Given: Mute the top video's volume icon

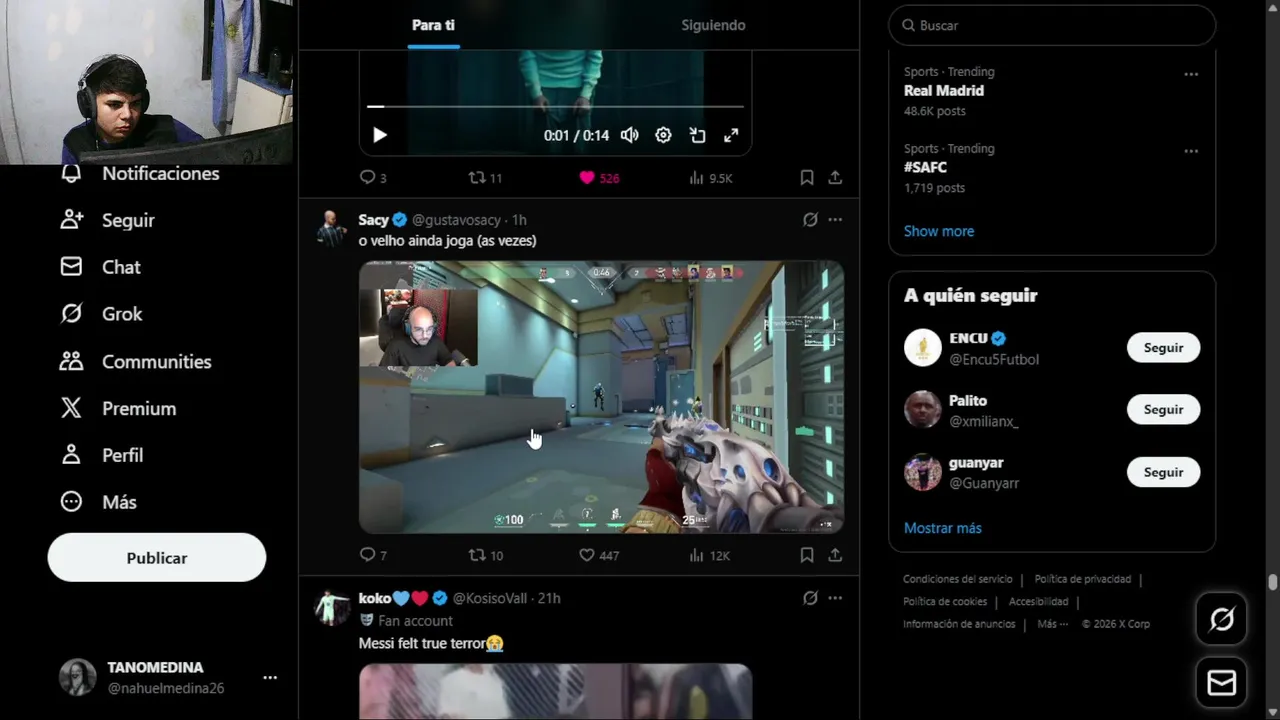Looking at the screenshot, I should [629, 135].
